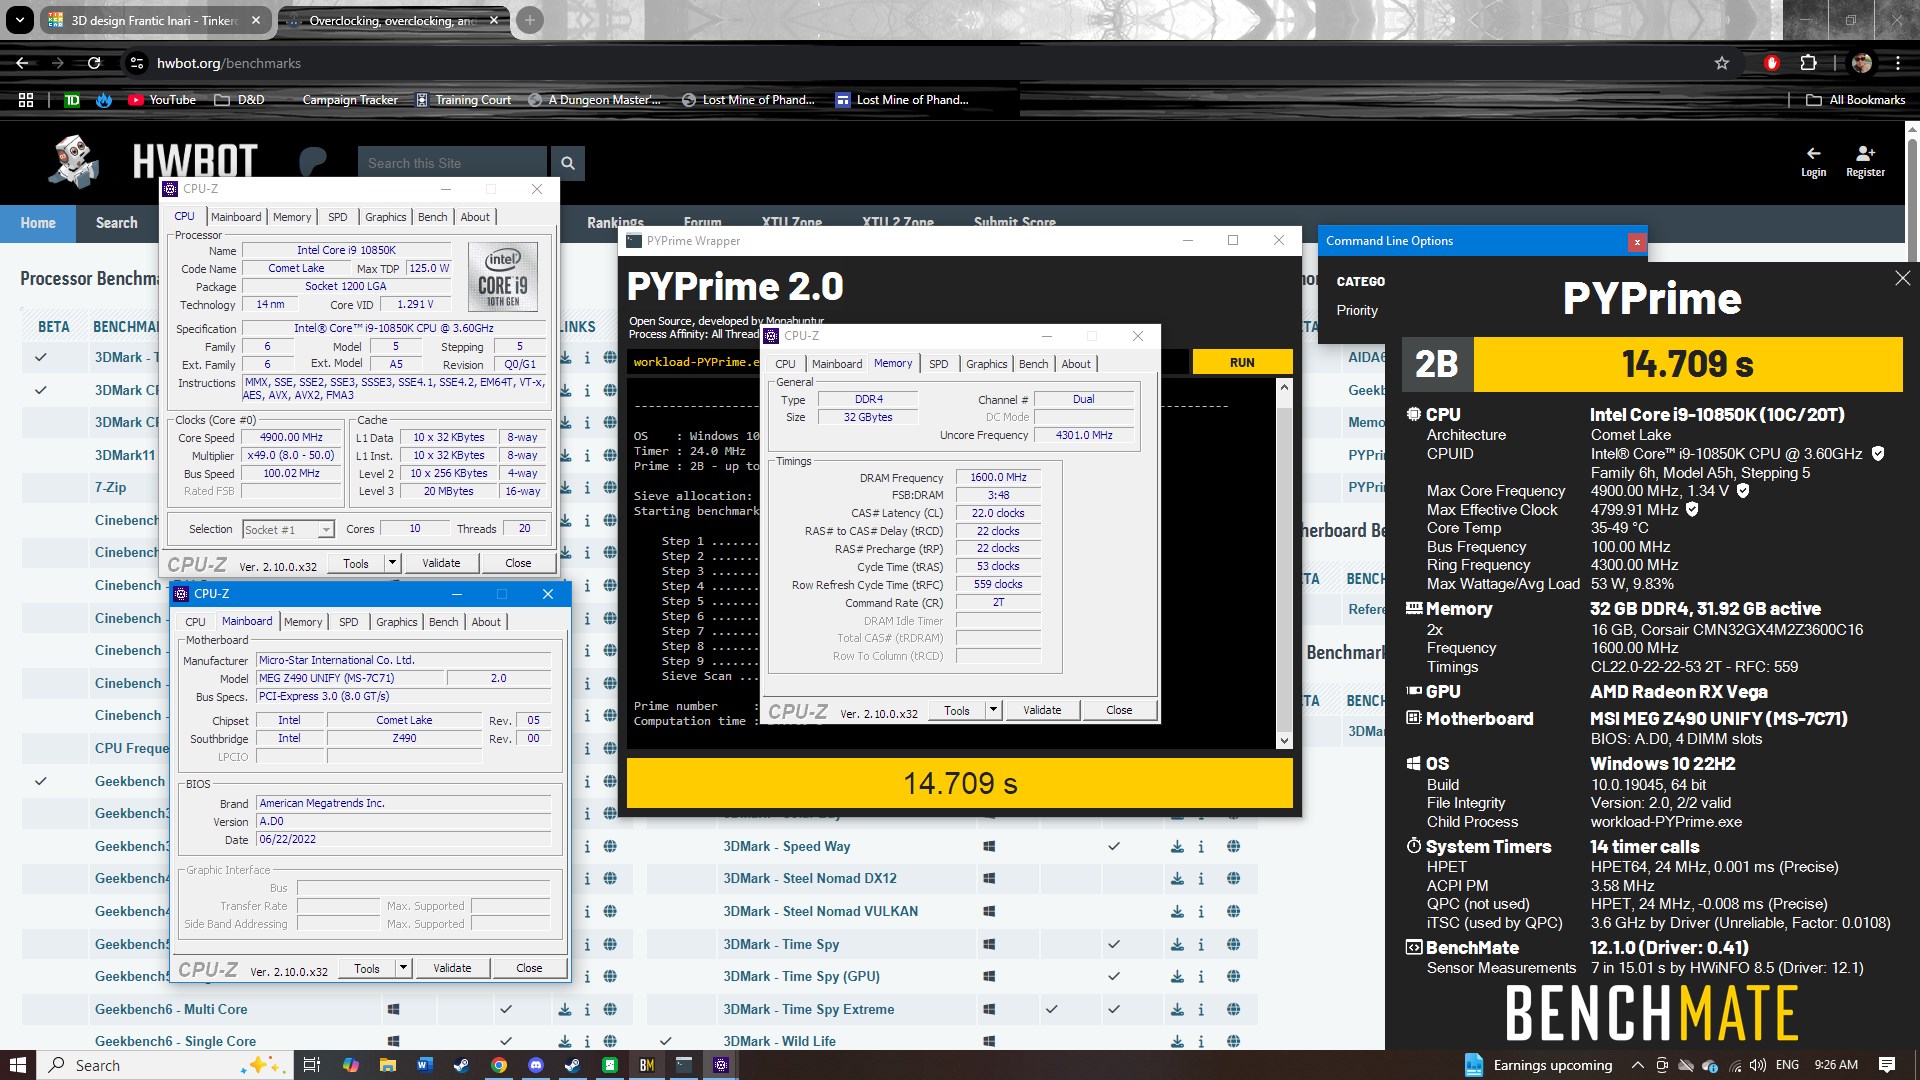Click the Register user icon on HWBOT

click(x=1865, y=153)
